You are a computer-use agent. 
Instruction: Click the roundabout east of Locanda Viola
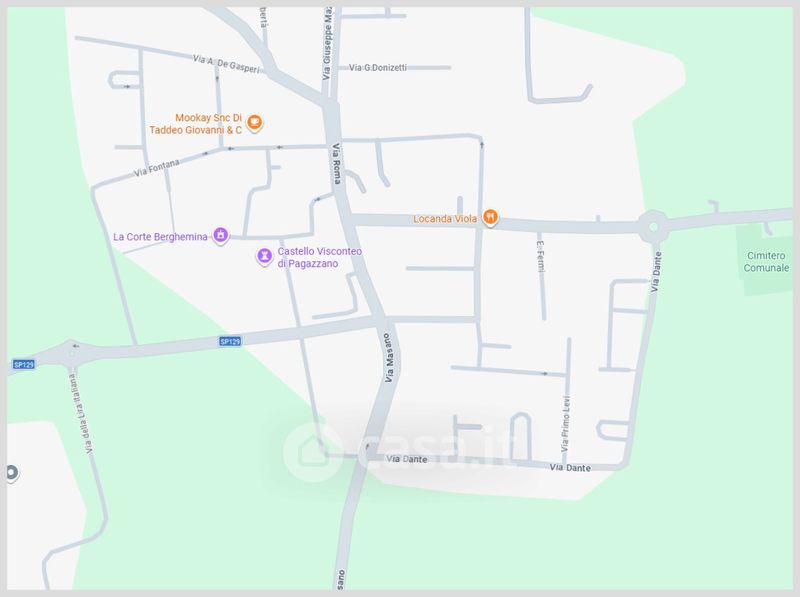click(x=653, y=227)
